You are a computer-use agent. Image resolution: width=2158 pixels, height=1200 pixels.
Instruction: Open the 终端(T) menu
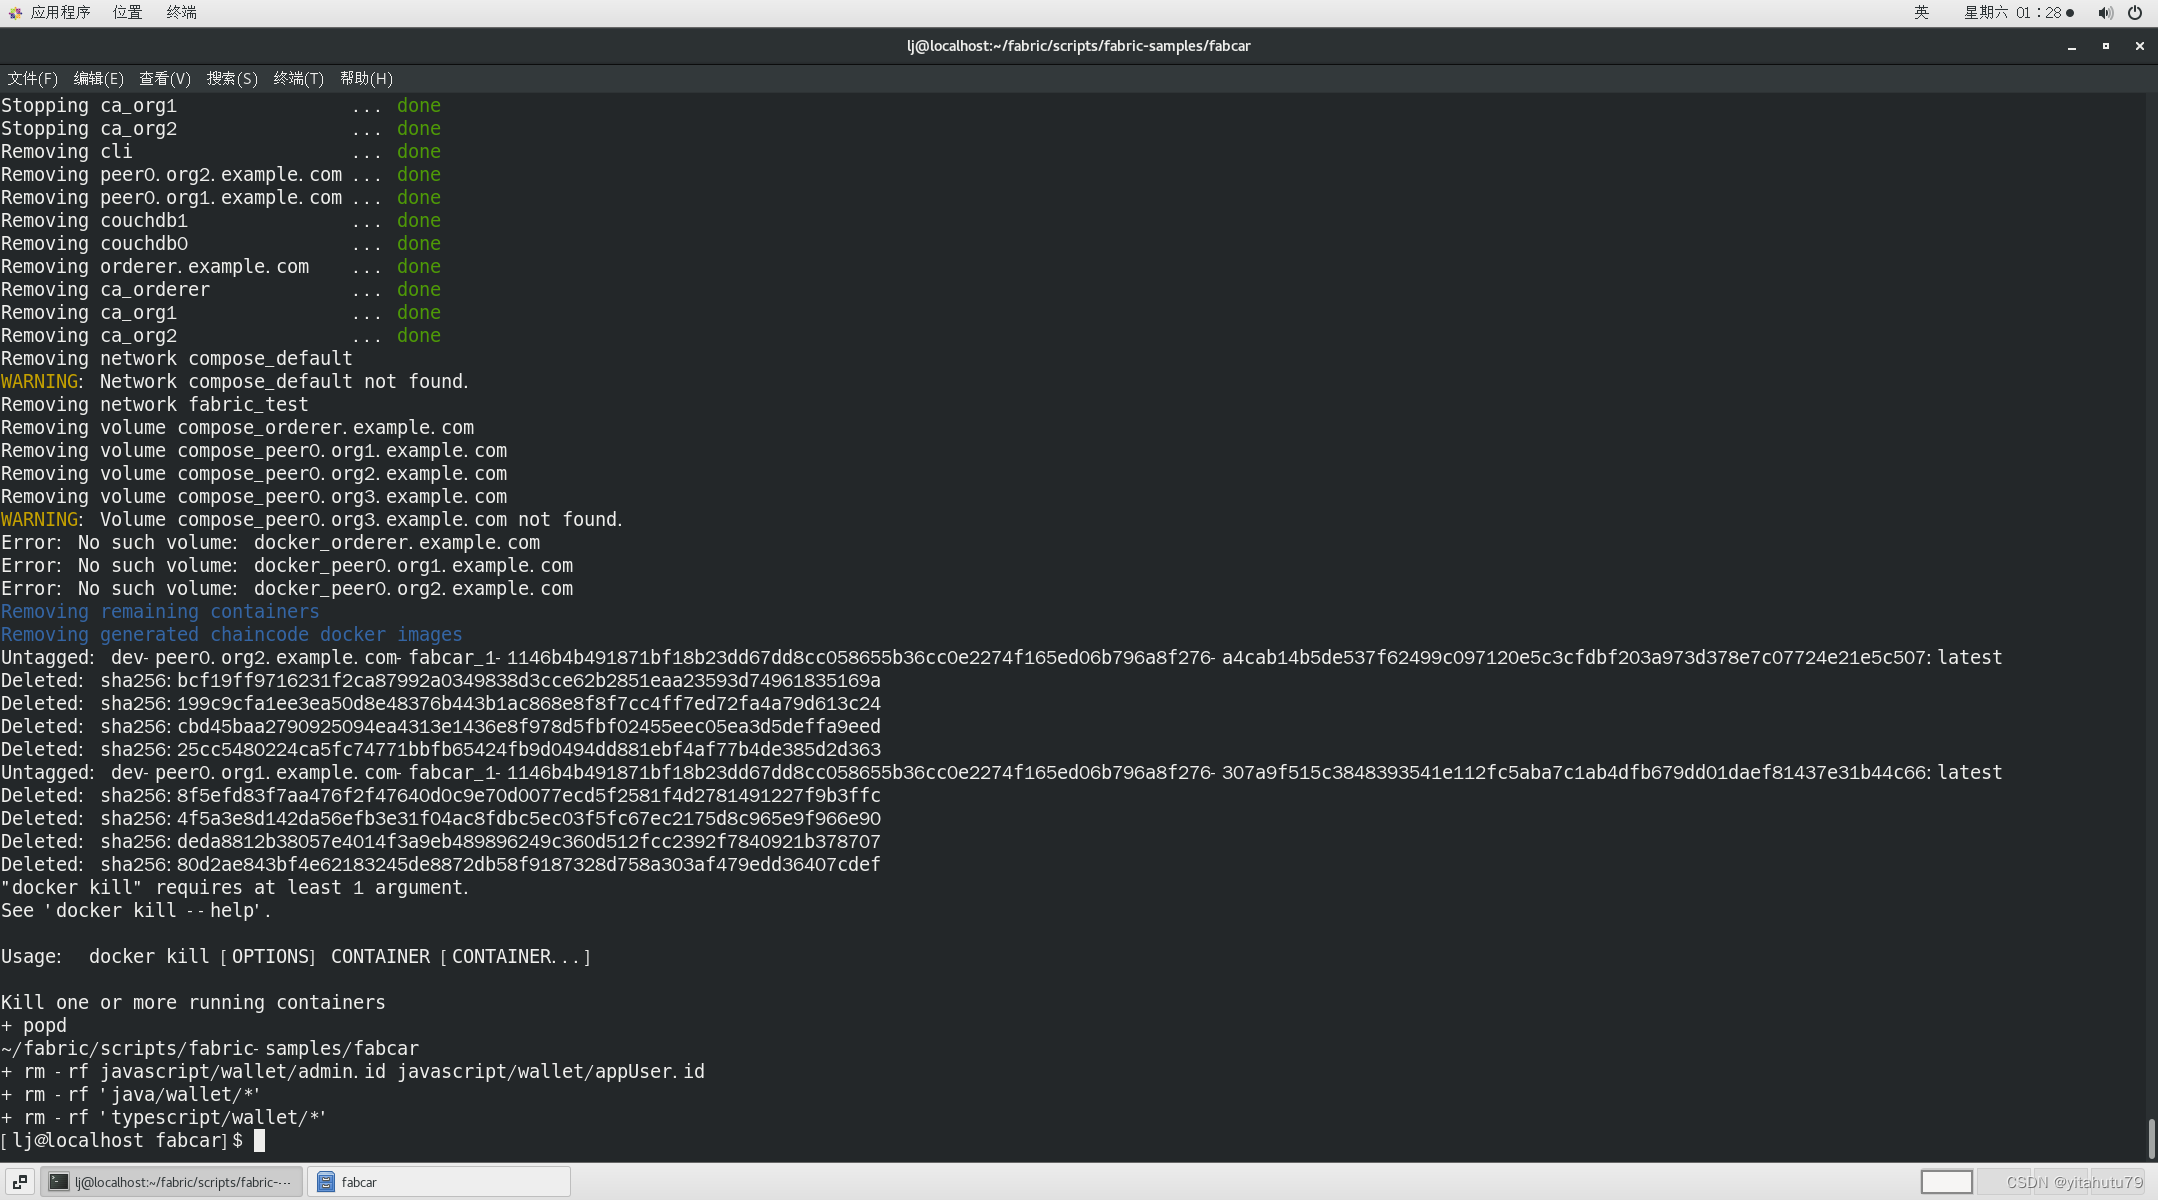coord(299,78)
